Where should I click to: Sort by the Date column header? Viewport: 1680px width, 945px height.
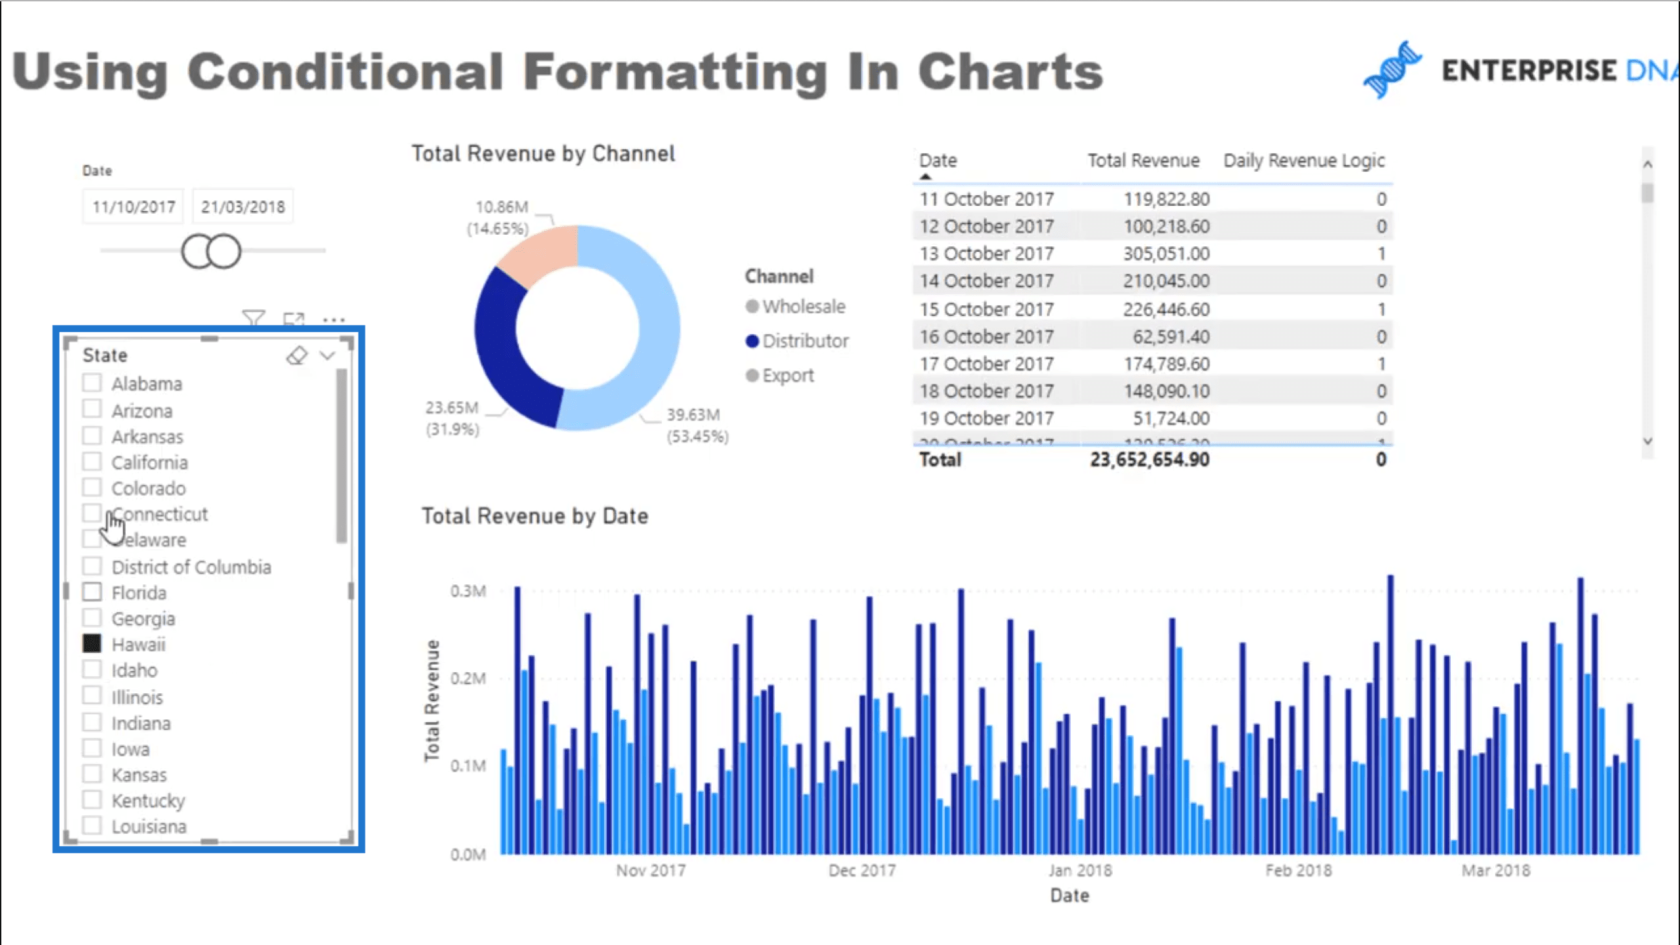938,161
